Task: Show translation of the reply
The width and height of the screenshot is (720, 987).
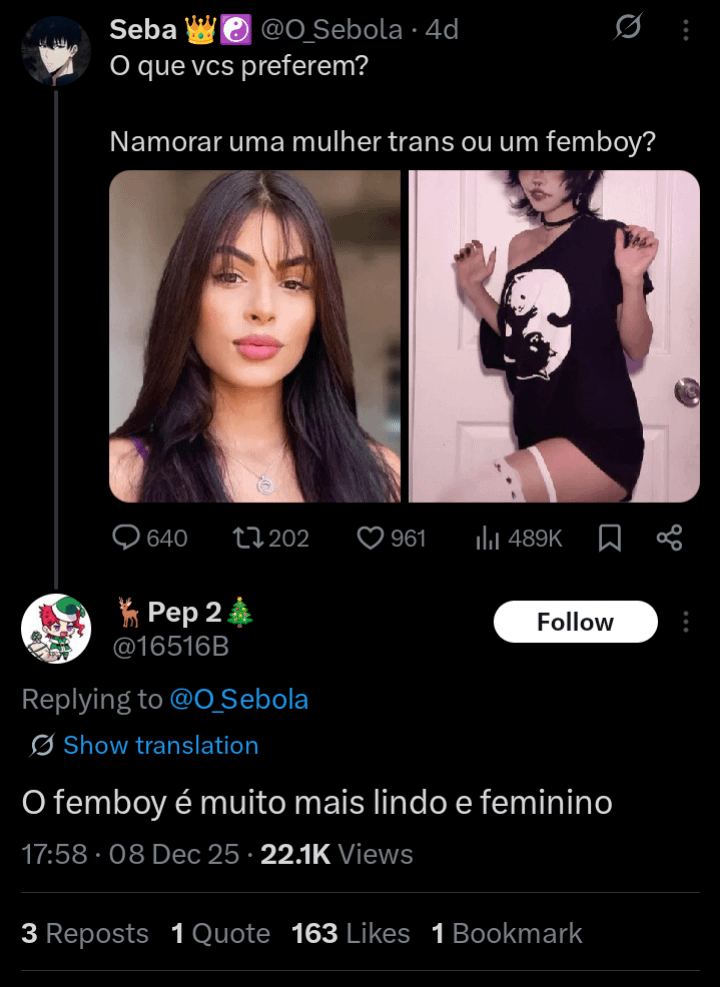Action: (x=160, y=745)
